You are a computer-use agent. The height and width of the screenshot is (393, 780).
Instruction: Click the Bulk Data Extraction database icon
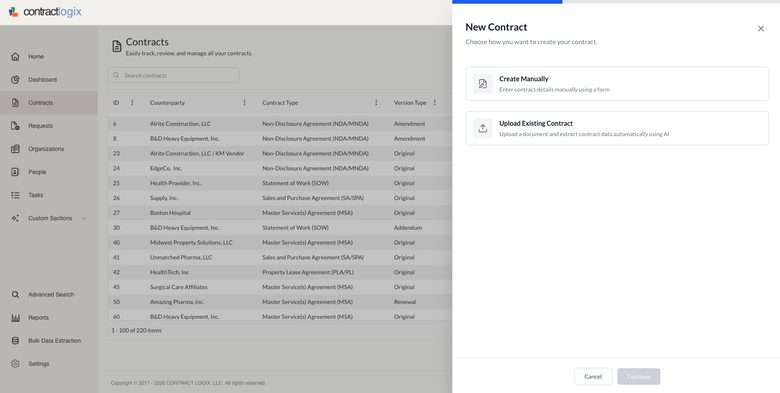[15, 341]
